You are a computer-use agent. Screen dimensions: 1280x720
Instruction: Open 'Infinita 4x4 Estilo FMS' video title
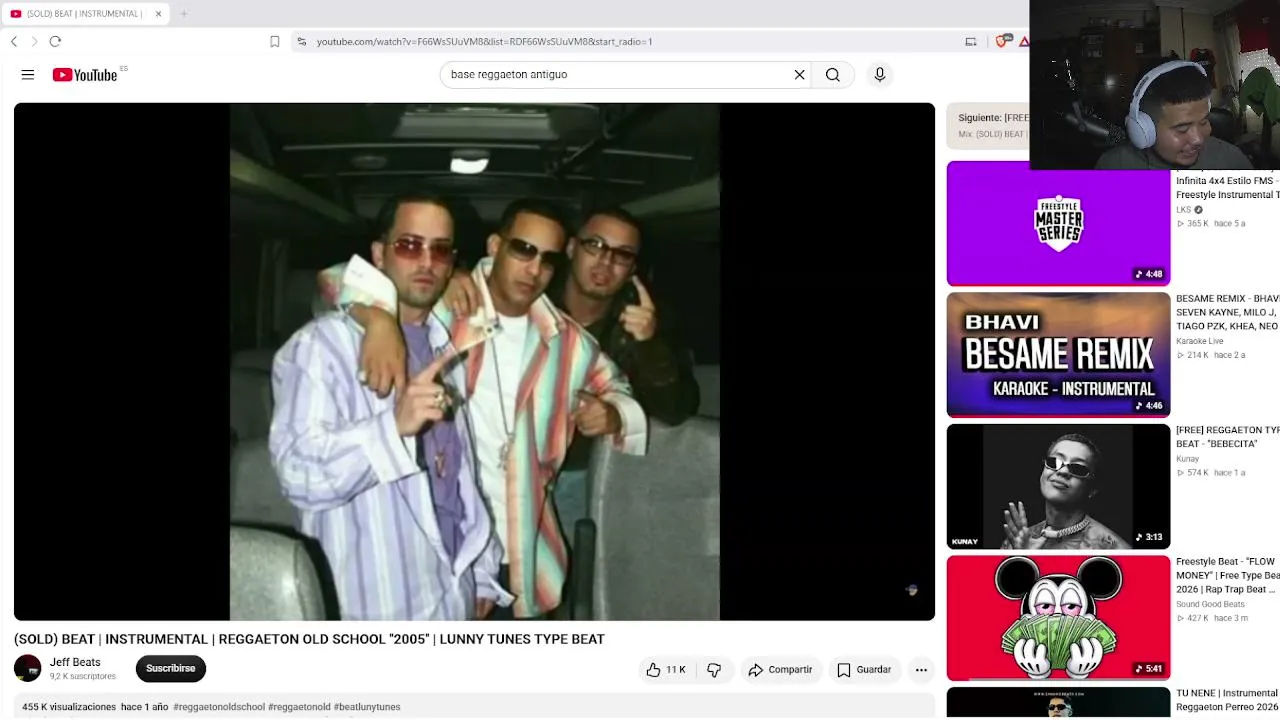(x=1227, y=188)
